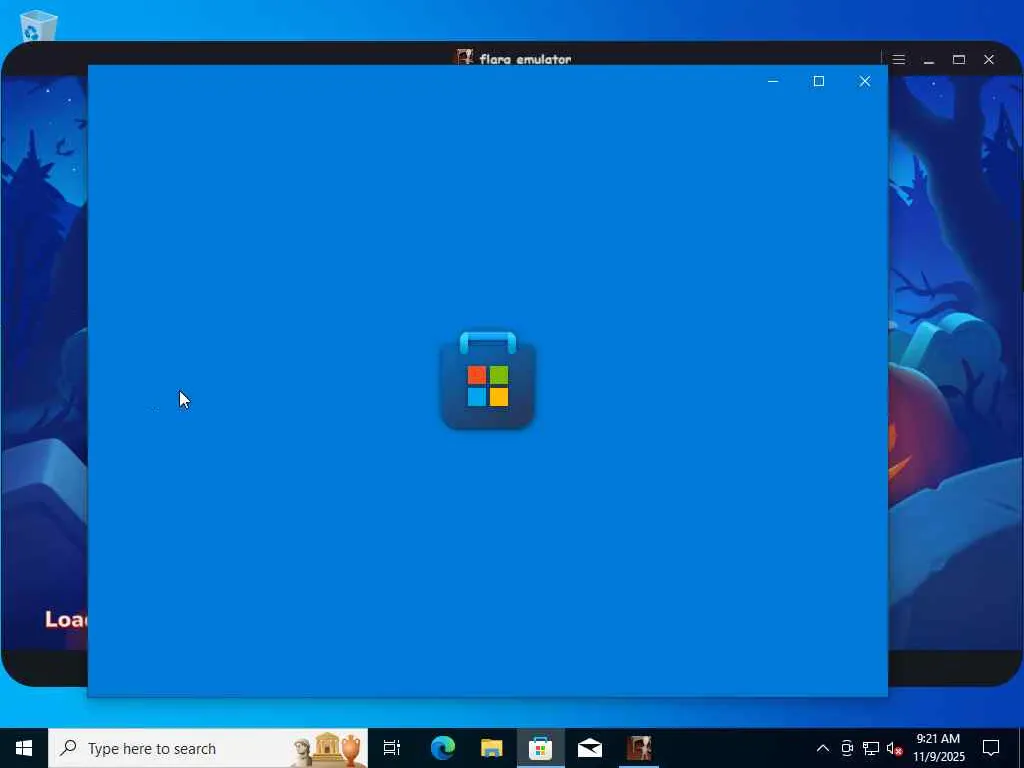Minimize the Microsoft Store window

click(773, 81)
